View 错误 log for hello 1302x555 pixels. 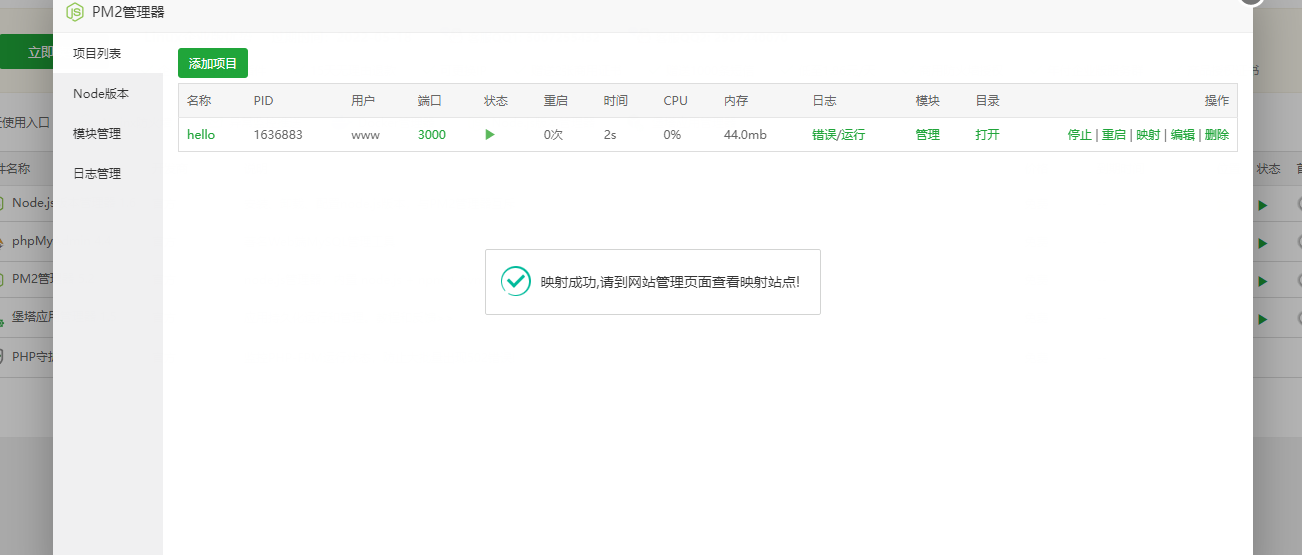[824, 134]
